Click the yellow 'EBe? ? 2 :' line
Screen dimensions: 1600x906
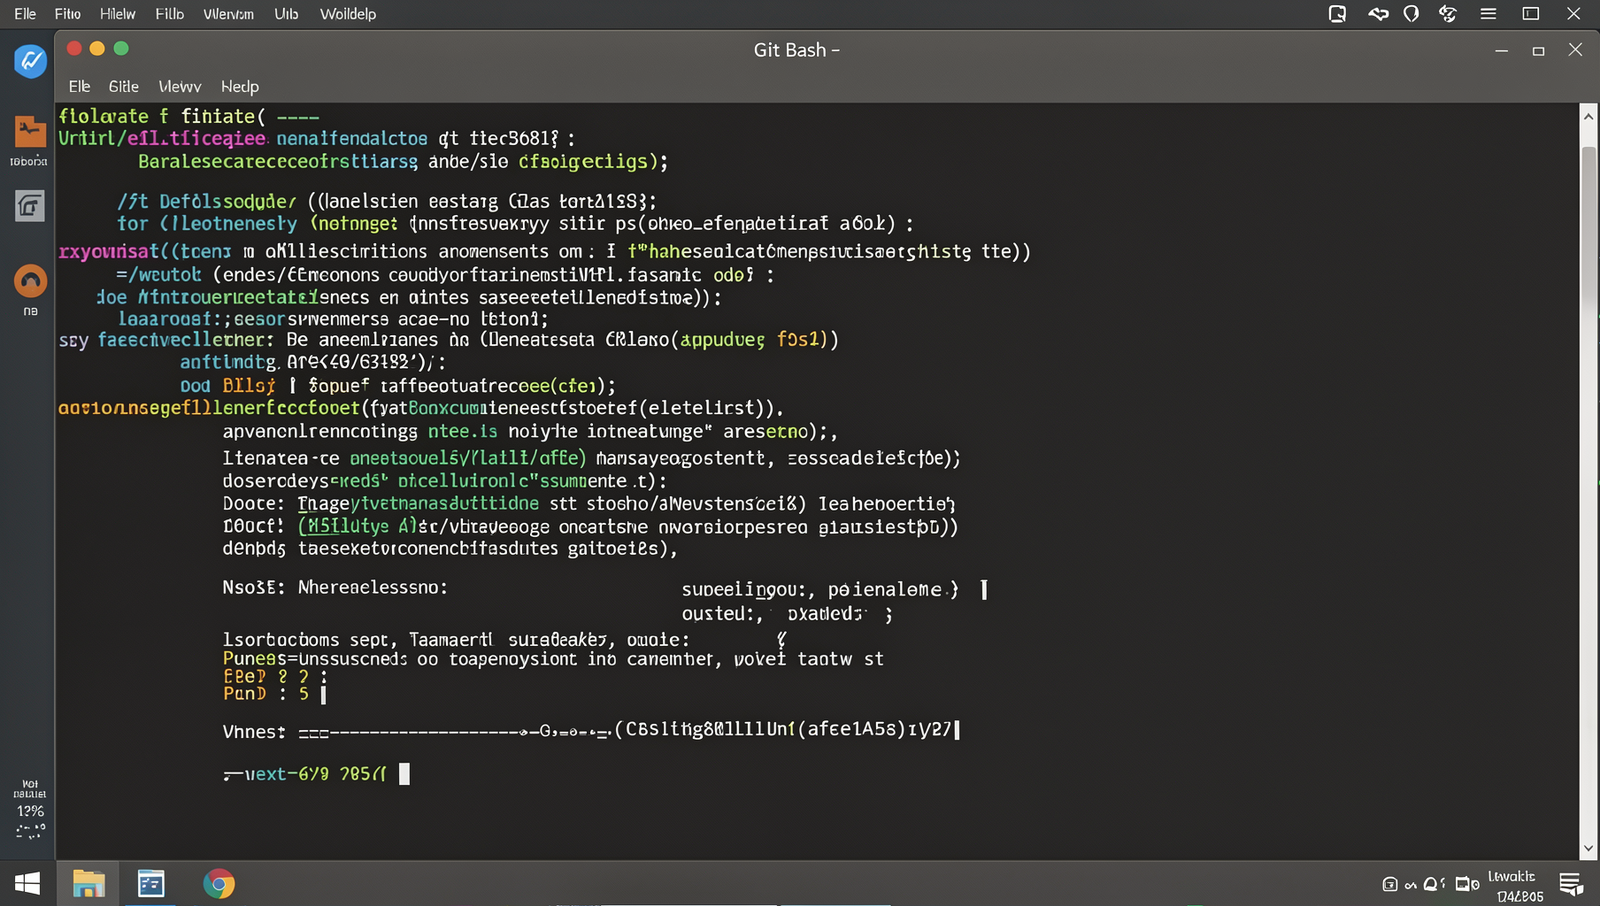coord(274,677)
